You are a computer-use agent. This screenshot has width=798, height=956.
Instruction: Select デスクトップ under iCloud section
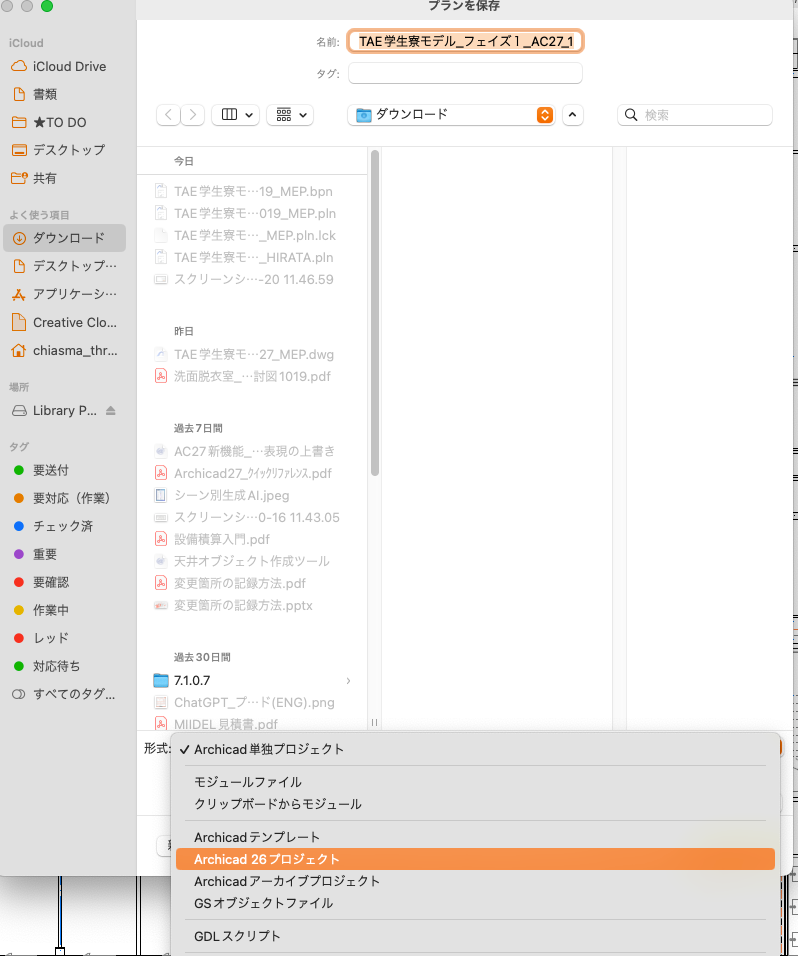[64, 150]
